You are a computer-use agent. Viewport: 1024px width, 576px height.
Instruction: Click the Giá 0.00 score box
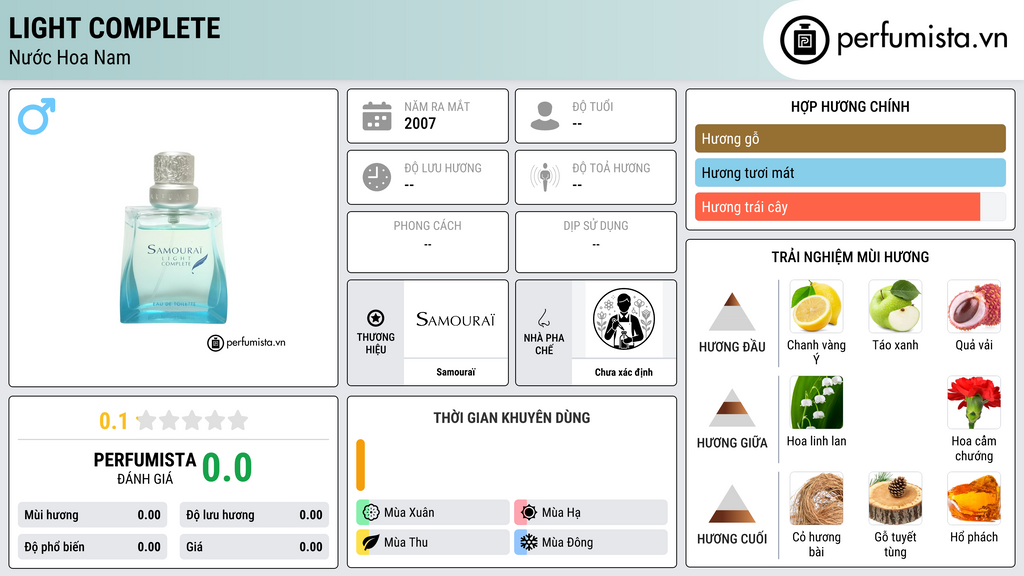[254, 547]
